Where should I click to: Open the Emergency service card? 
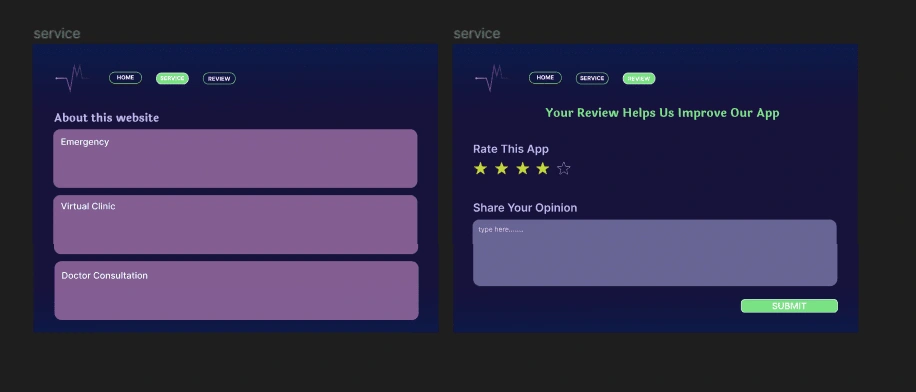click(x=235, y=158)
